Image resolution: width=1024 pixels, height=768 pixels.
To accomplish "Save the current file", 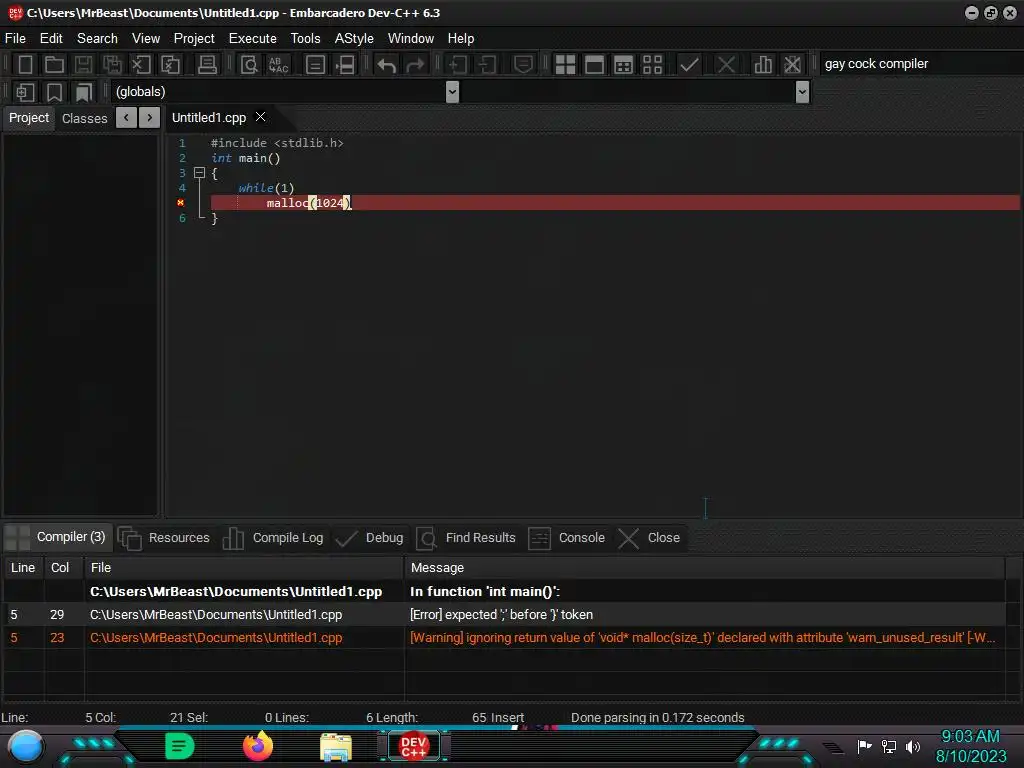I will 83,64.
